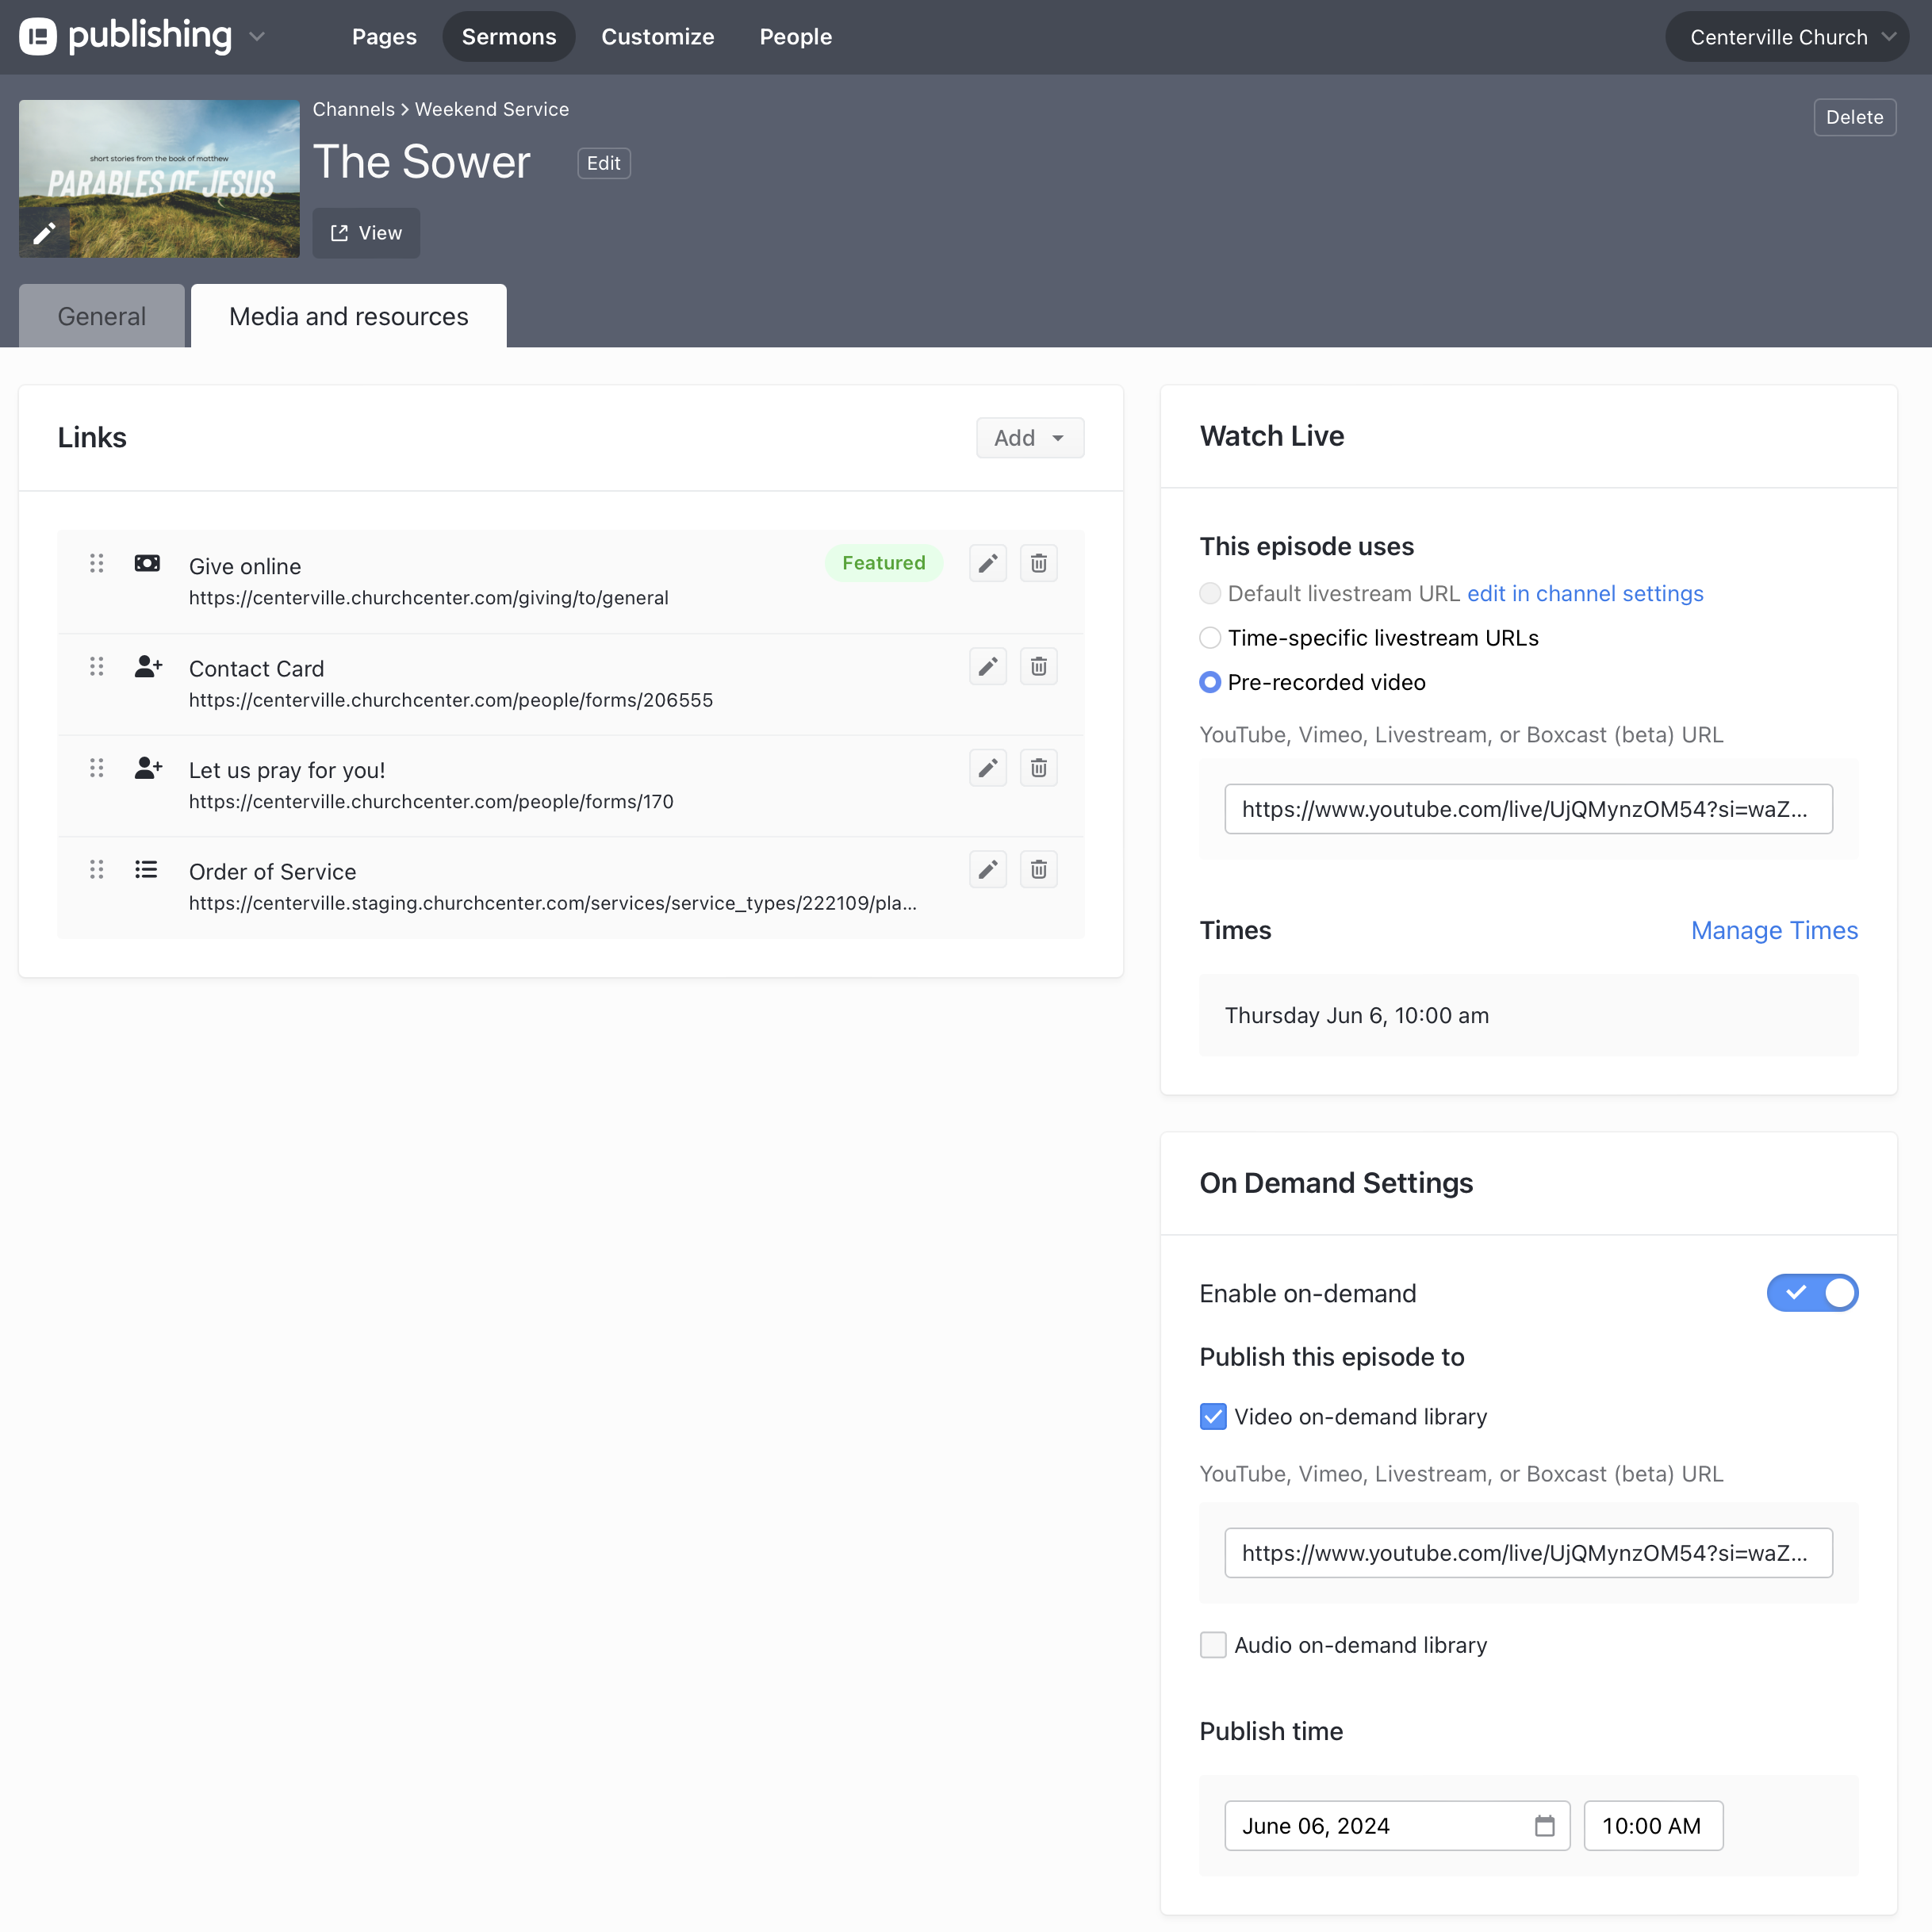This screenshot has height=1932, width=1932.
Task: Click the pencil on sermon artwork thumbnail
Action: tap(44, 233)
